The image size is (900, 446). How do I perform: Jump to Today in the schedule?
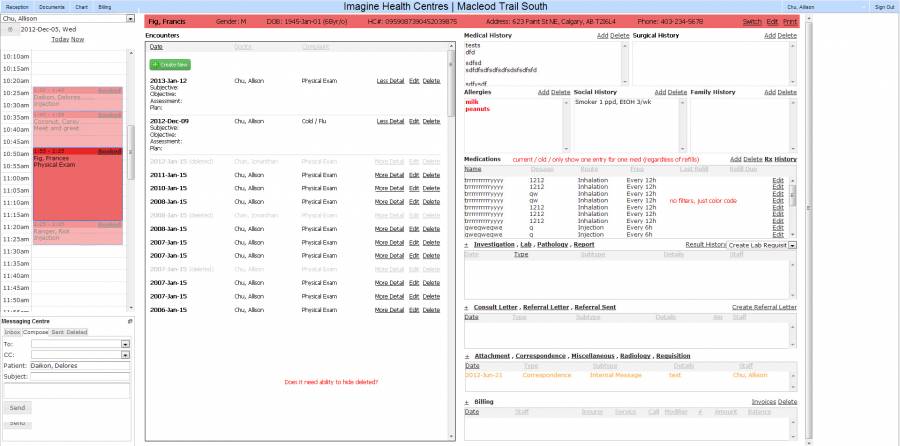tap(60, 40)
